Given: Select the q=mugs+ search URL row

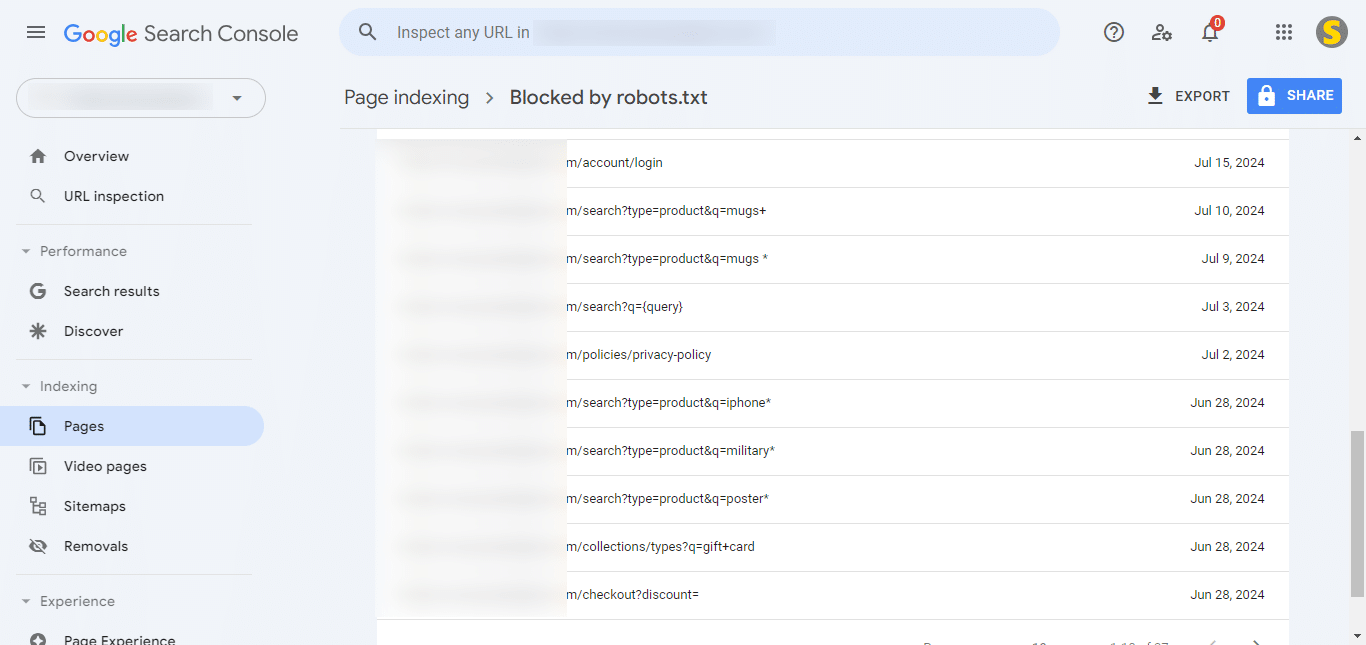Looking at the screenshot, I should (x=833, y=211).
